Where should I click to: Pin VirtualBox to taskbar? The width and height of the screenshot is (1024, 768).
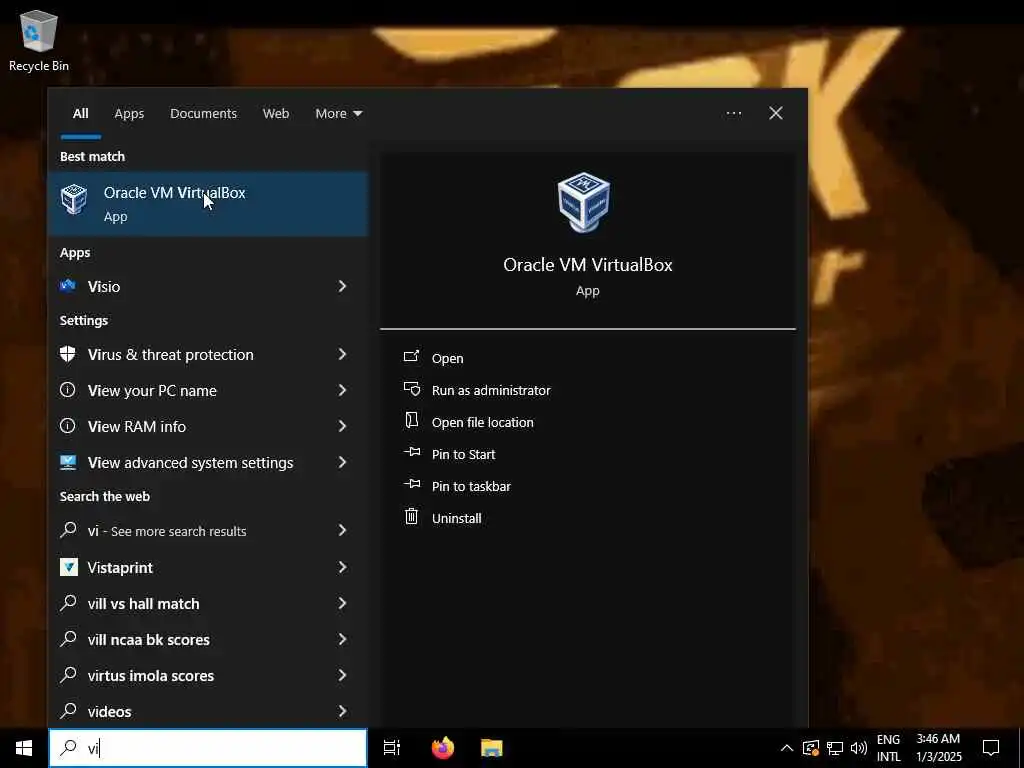[472, 487]
